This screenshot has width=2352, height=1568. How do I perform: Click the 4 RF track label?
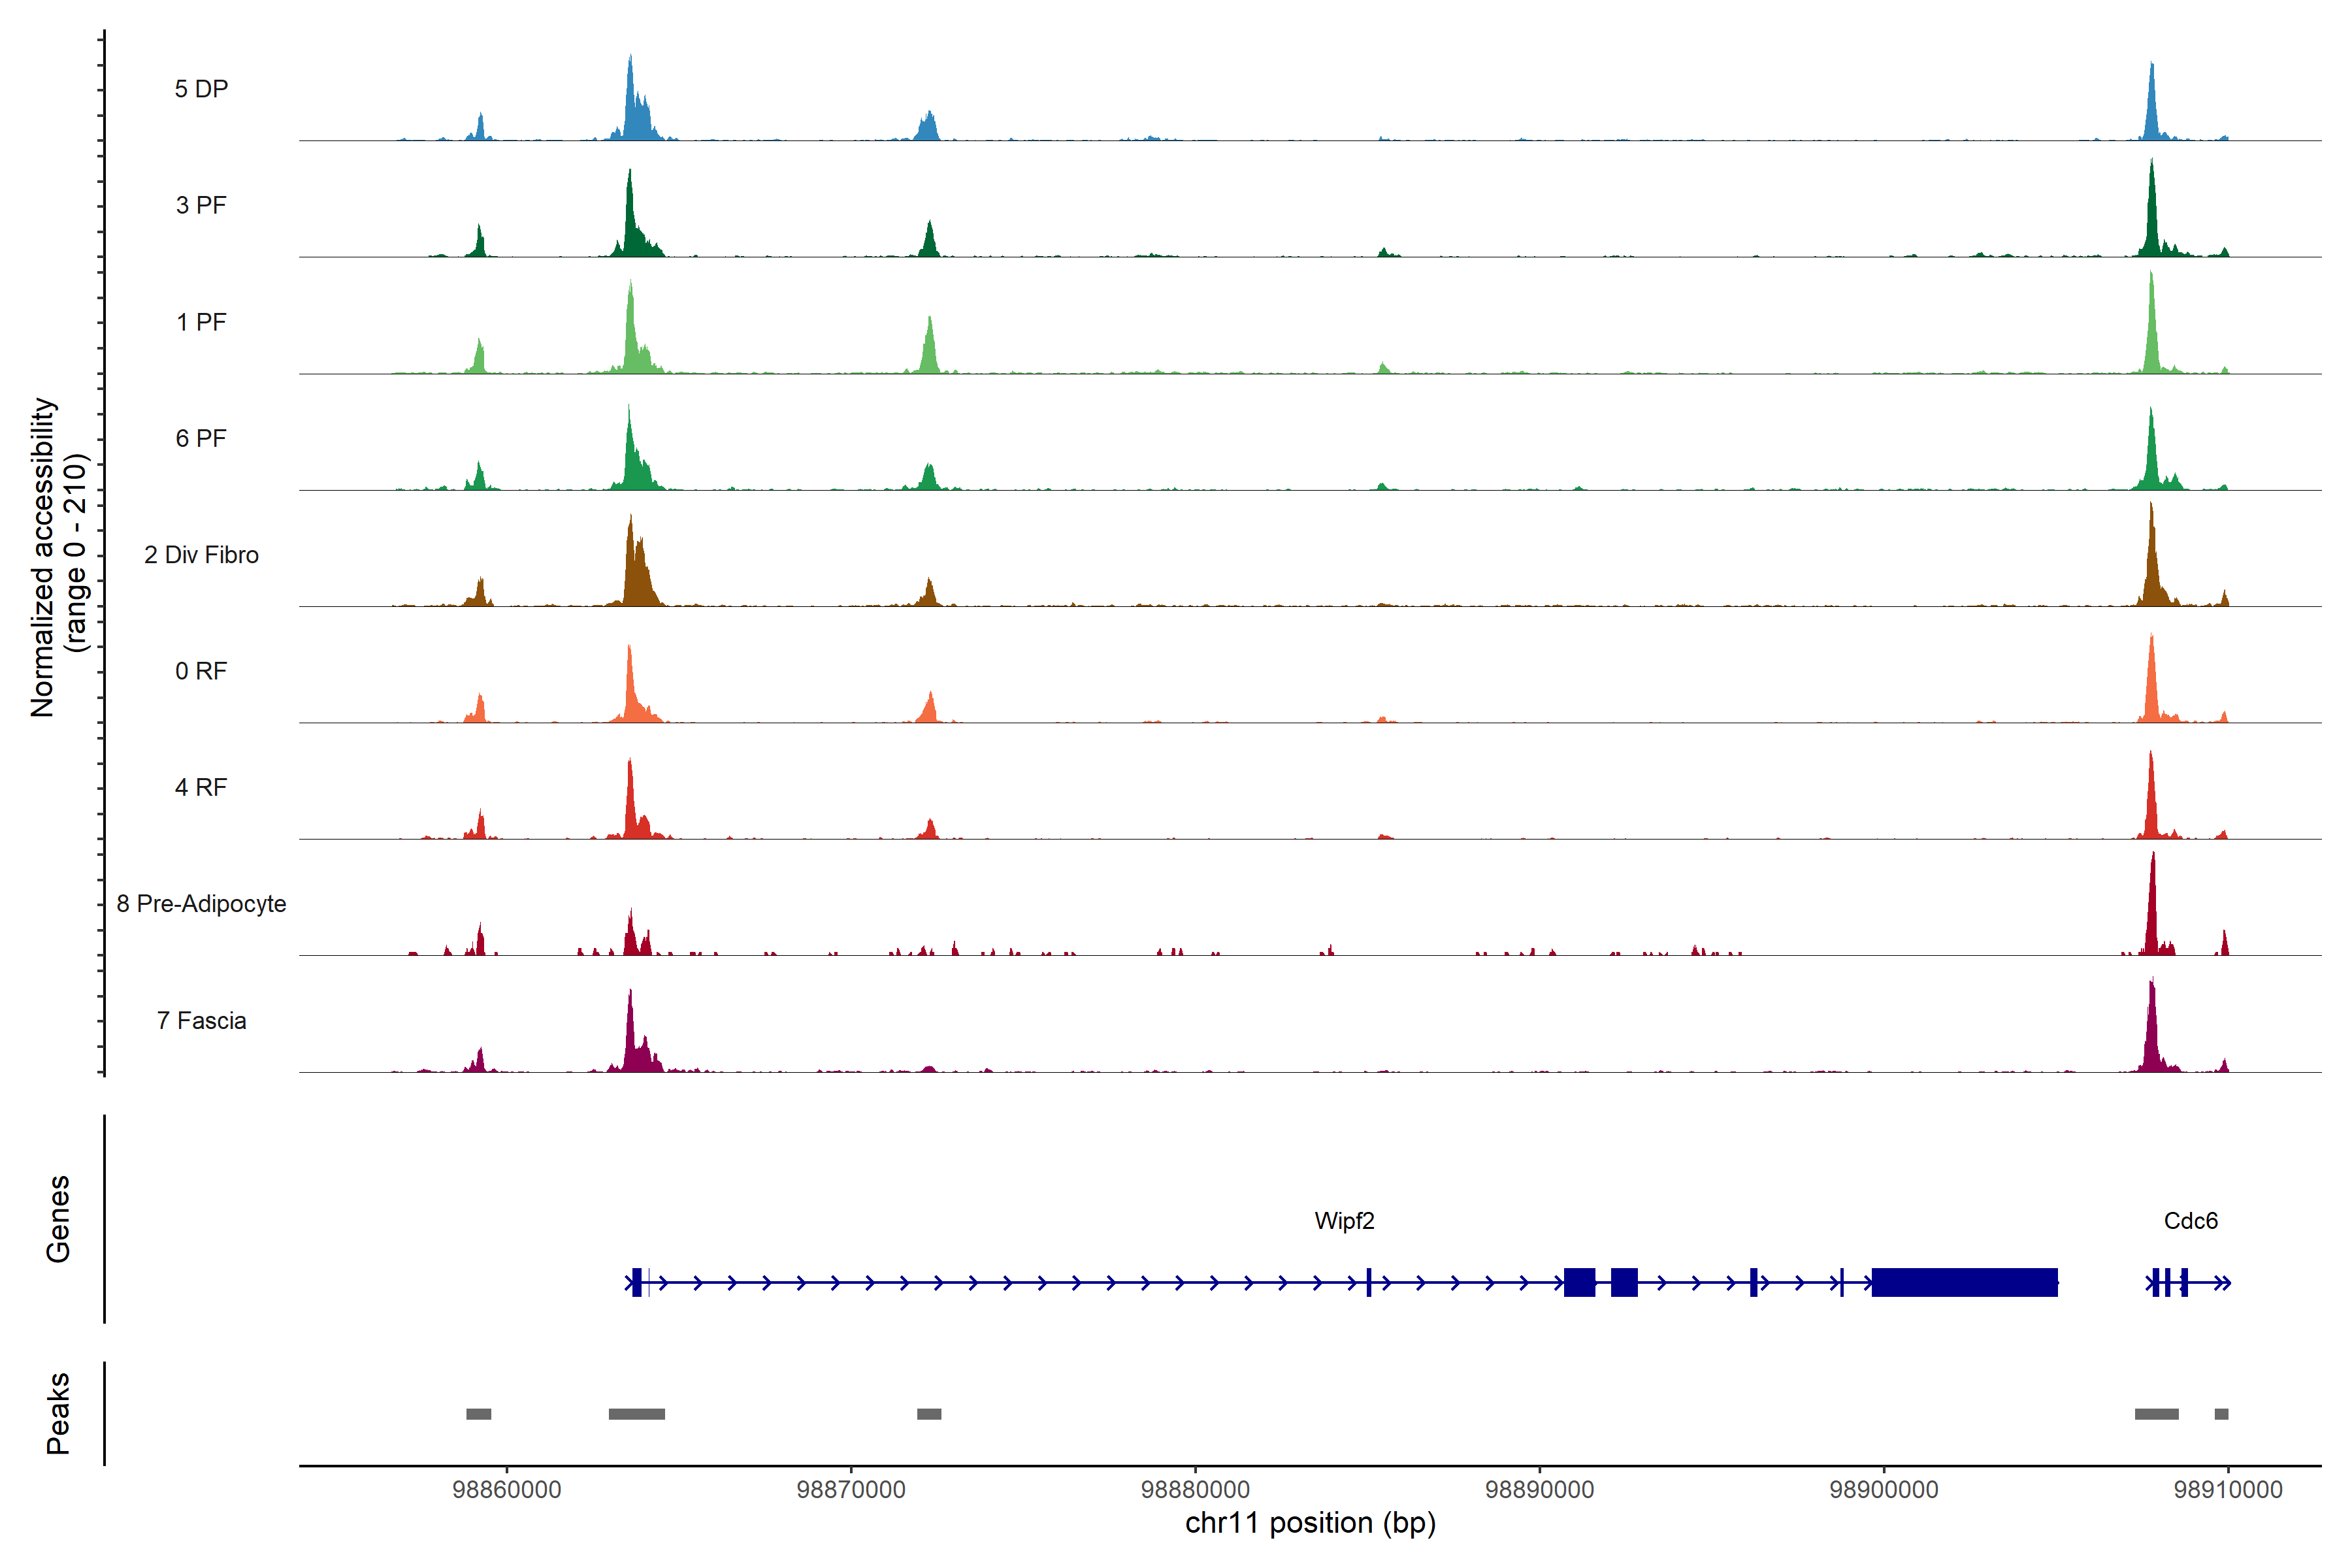(201, 787)
